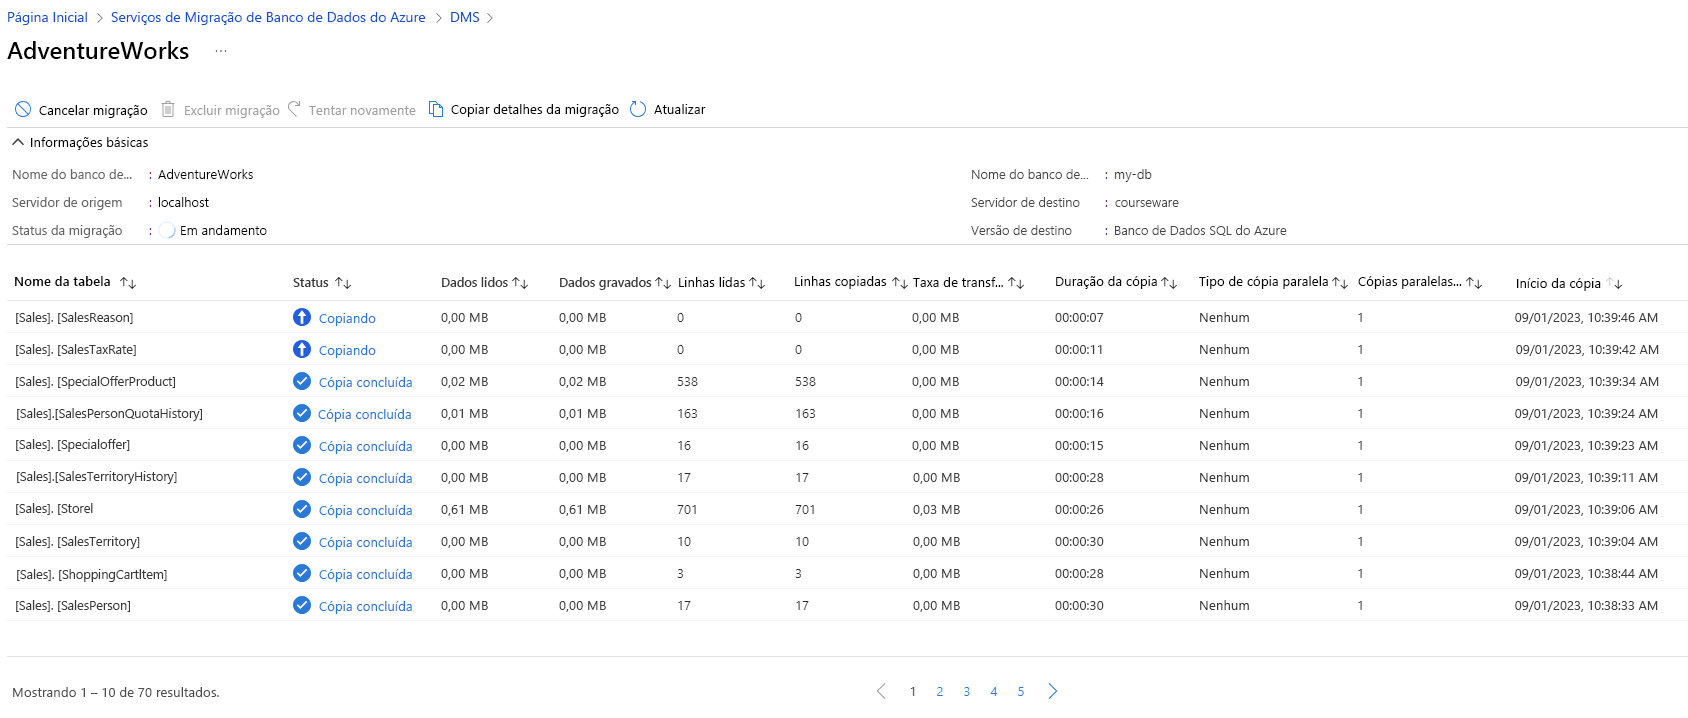Click the 0,61 MB Dados lidos value
The image size is (1688, 718).
coord(465,509)
